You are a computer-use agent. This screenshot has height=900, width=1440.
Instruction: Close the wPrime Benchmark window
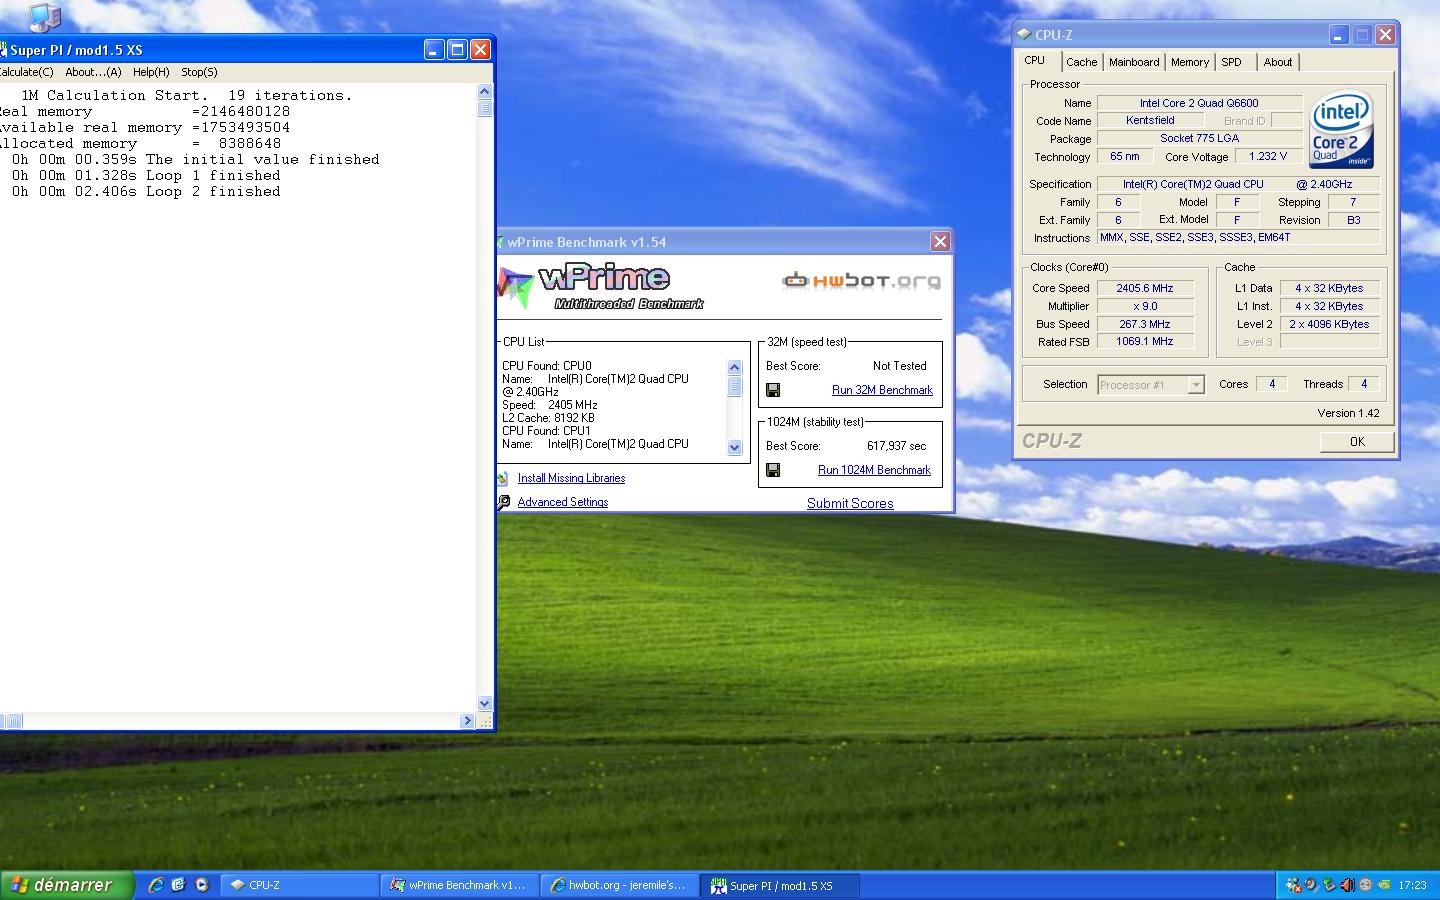[x=940, y=241]
